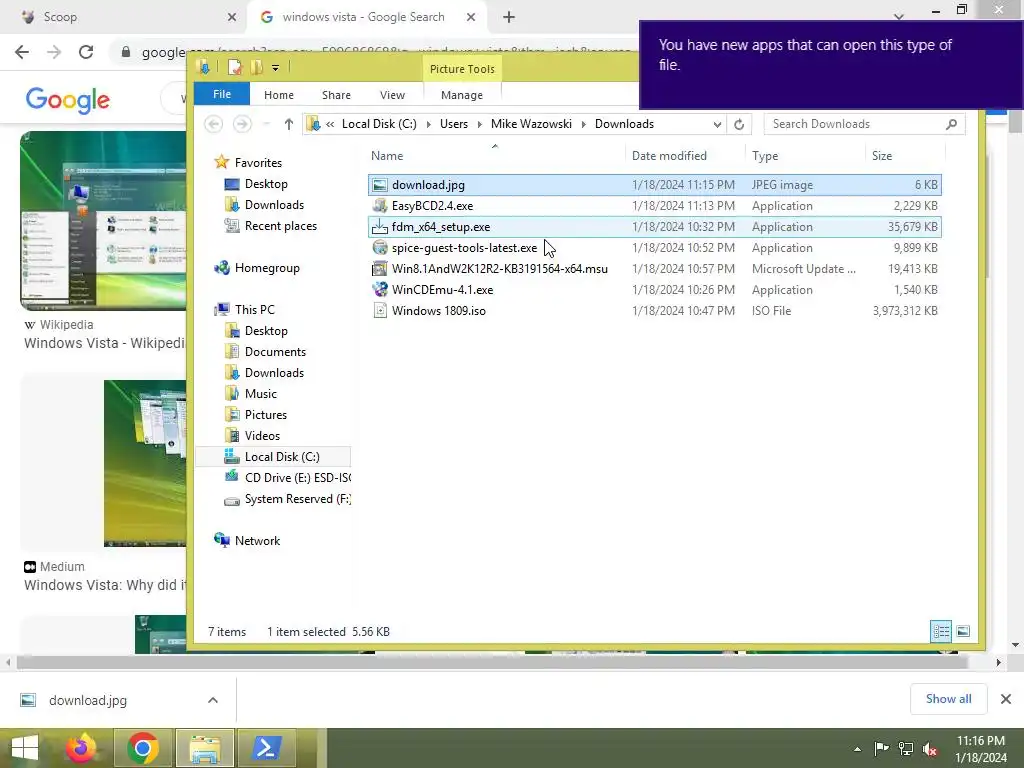Click the new apps notification banner

(831, 64)
